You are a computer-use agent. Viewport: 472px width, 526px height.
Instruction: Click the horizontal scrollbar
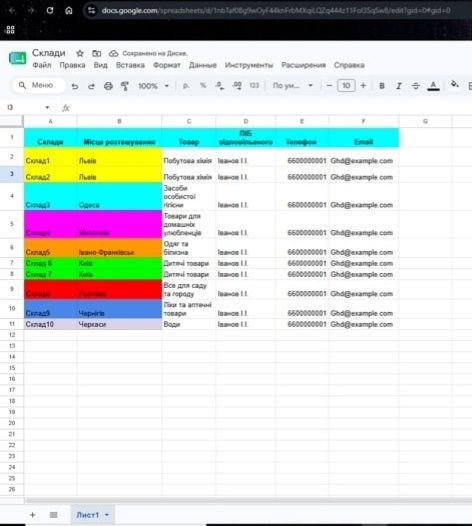tap(248, 501)
